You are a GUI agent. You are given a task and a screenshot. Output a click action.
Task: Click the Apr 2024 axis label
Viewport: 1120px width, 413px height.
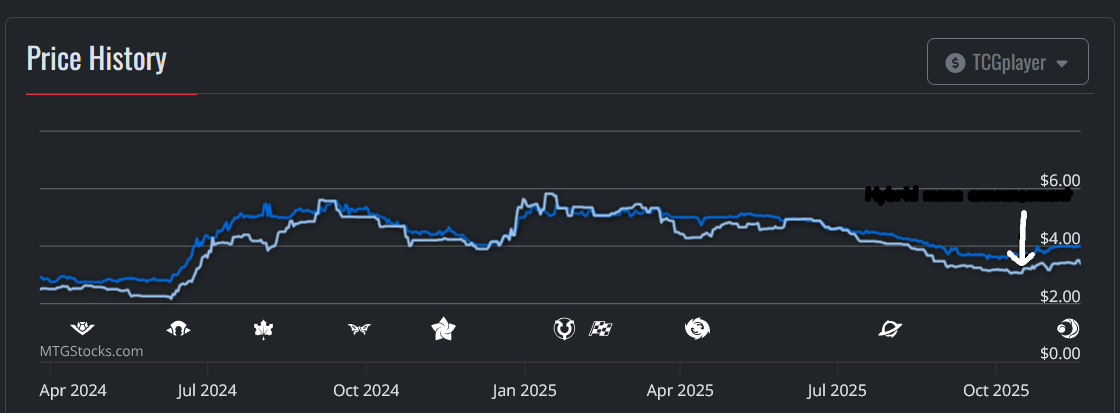[x=73, y=391]
